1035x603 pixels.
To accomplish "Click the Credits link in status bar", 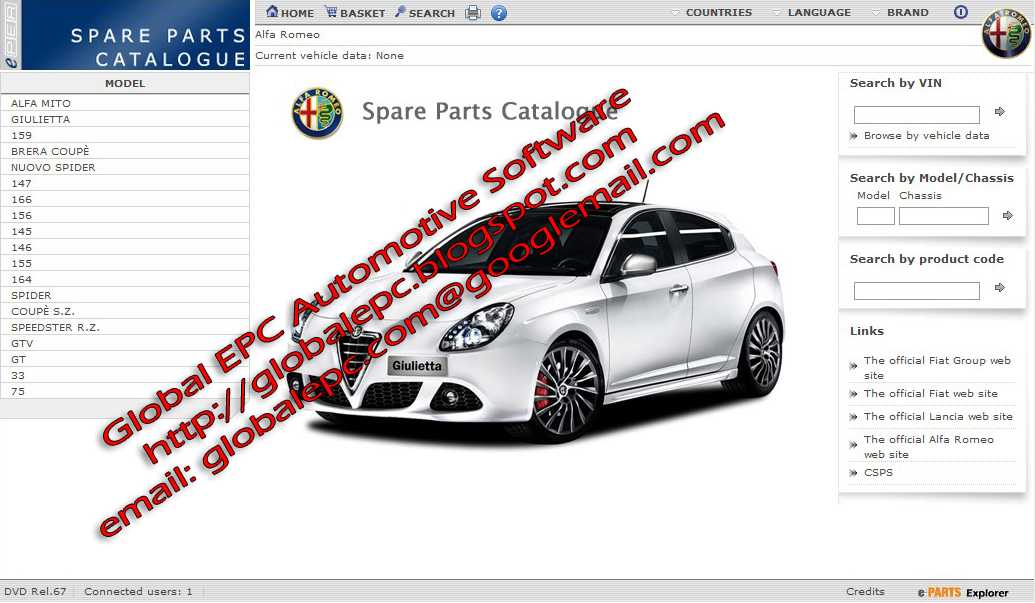I will tap(865, 592).
